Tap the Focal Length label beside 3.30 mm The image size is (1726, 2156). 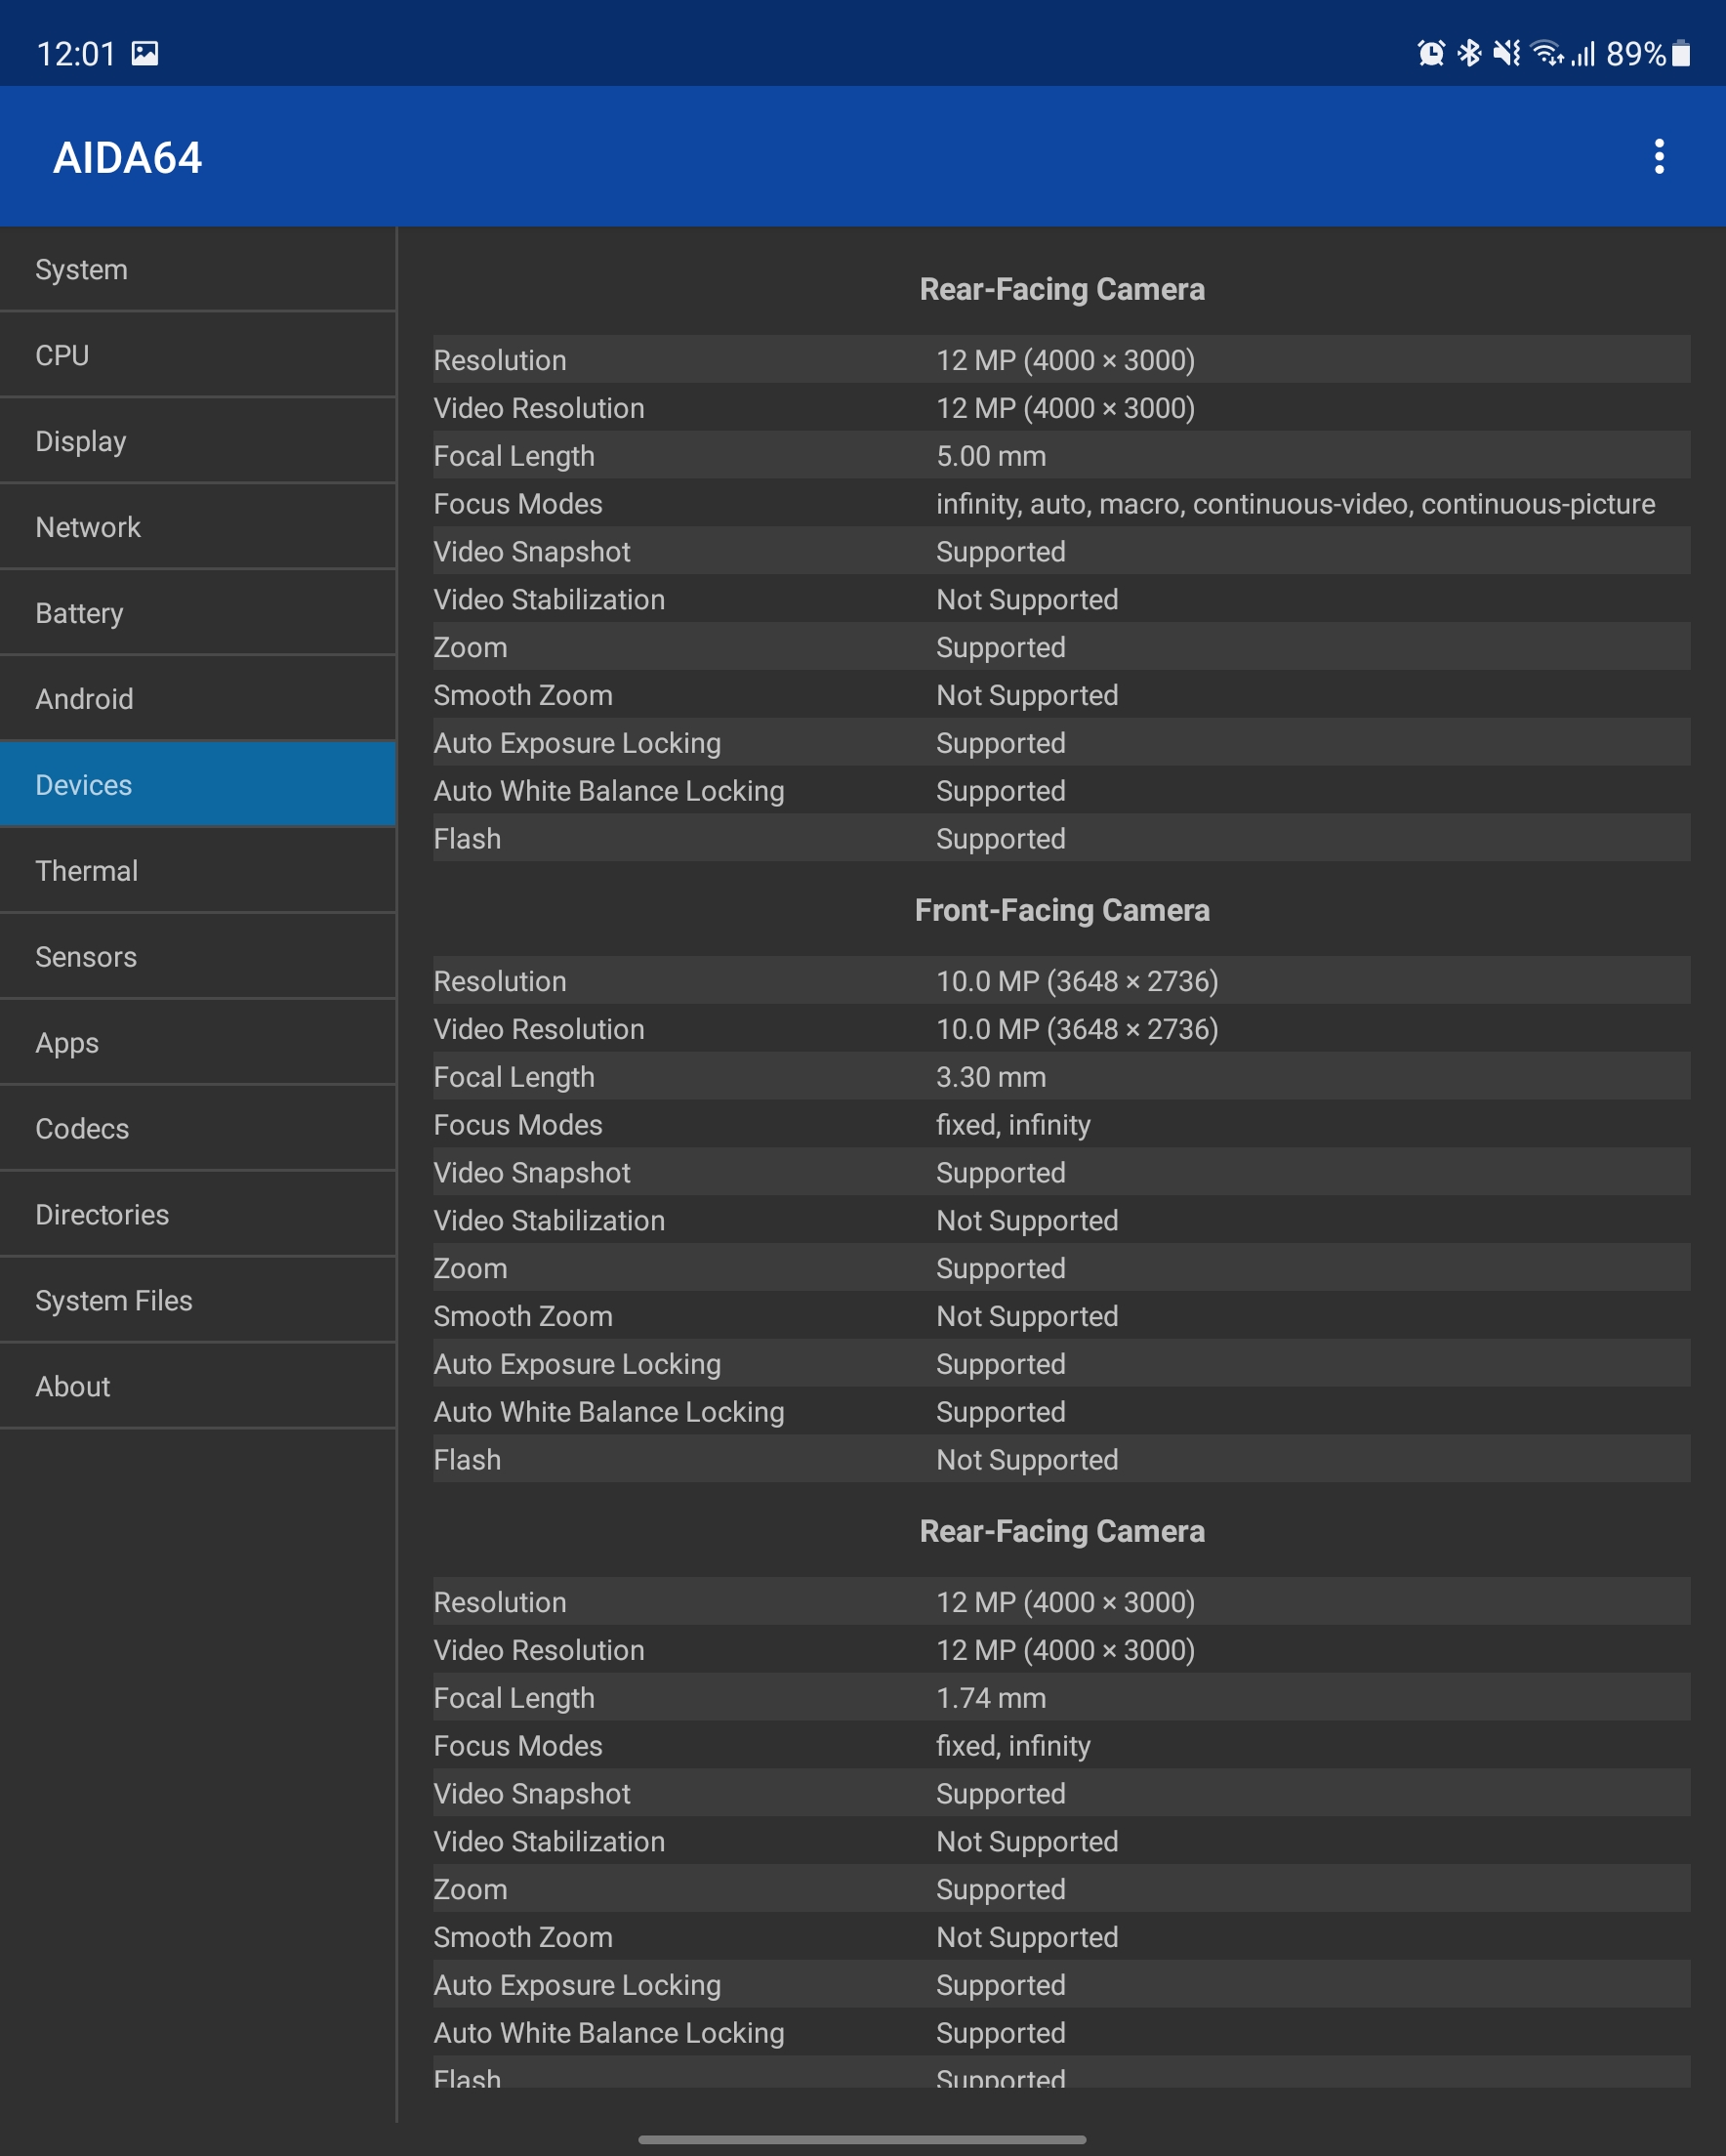[514, 1078]
